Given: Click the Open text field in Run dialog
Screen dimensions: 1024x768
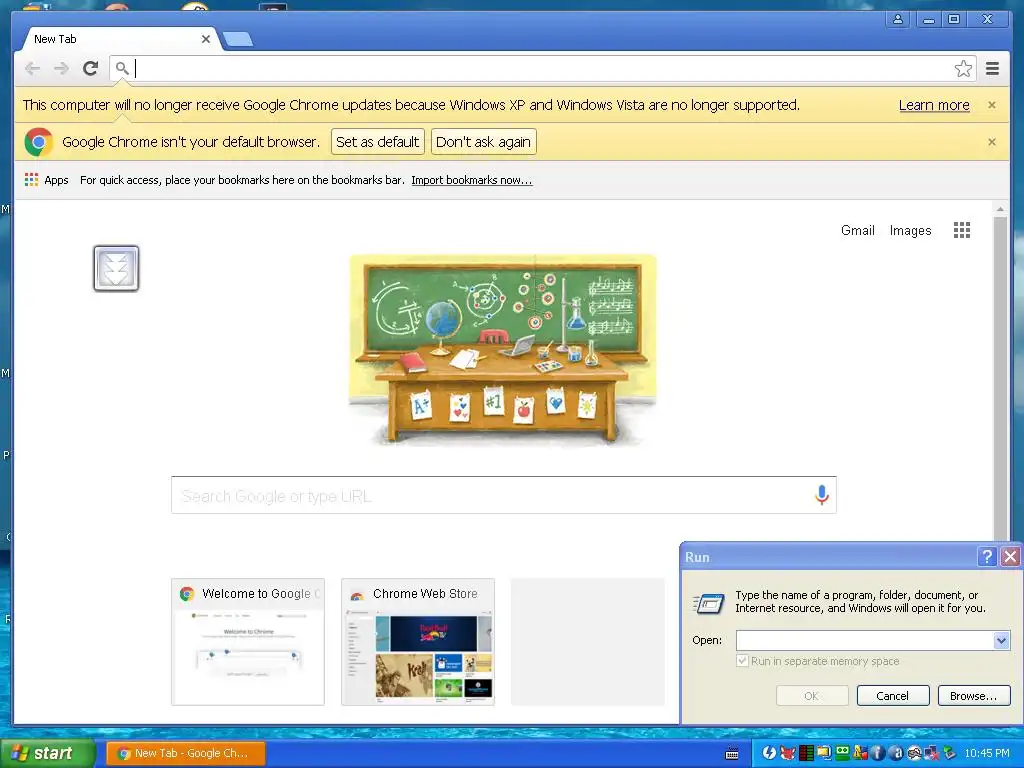Looking at the screenshot, I should (x=865, y=640).
